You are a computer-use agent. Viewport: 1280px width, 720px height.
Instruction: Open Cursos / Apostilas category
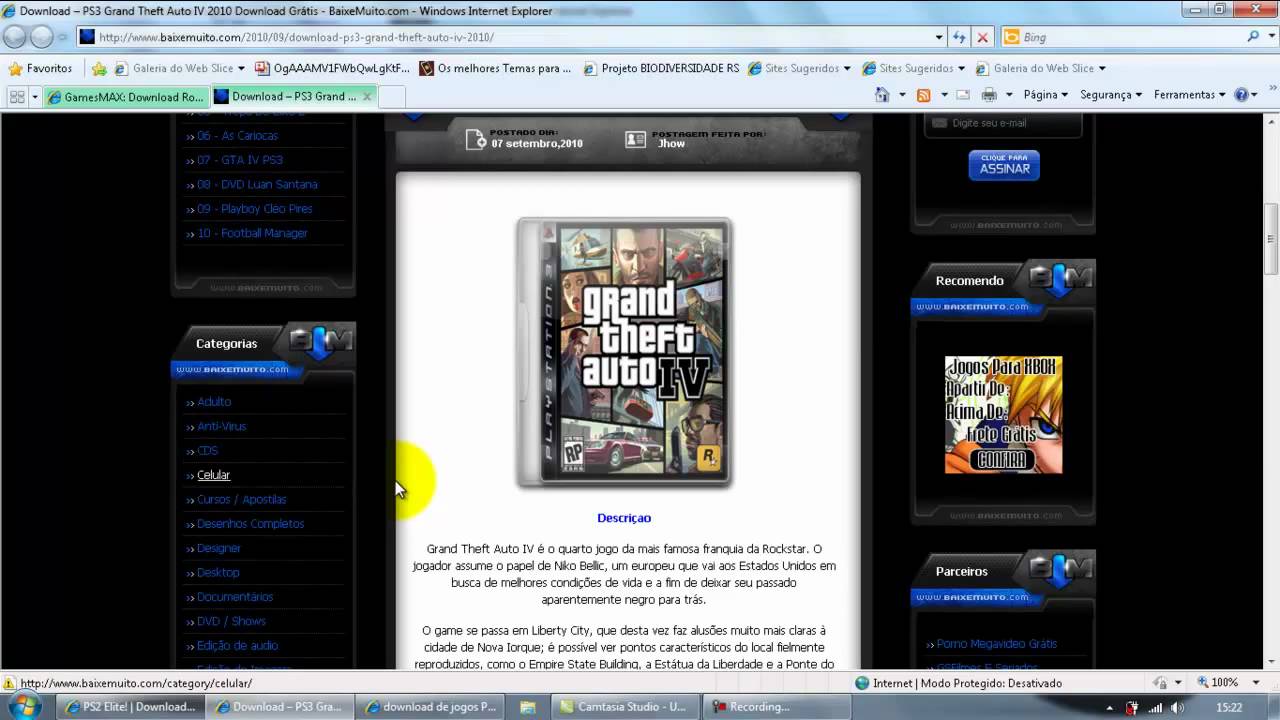coord(241,500)
